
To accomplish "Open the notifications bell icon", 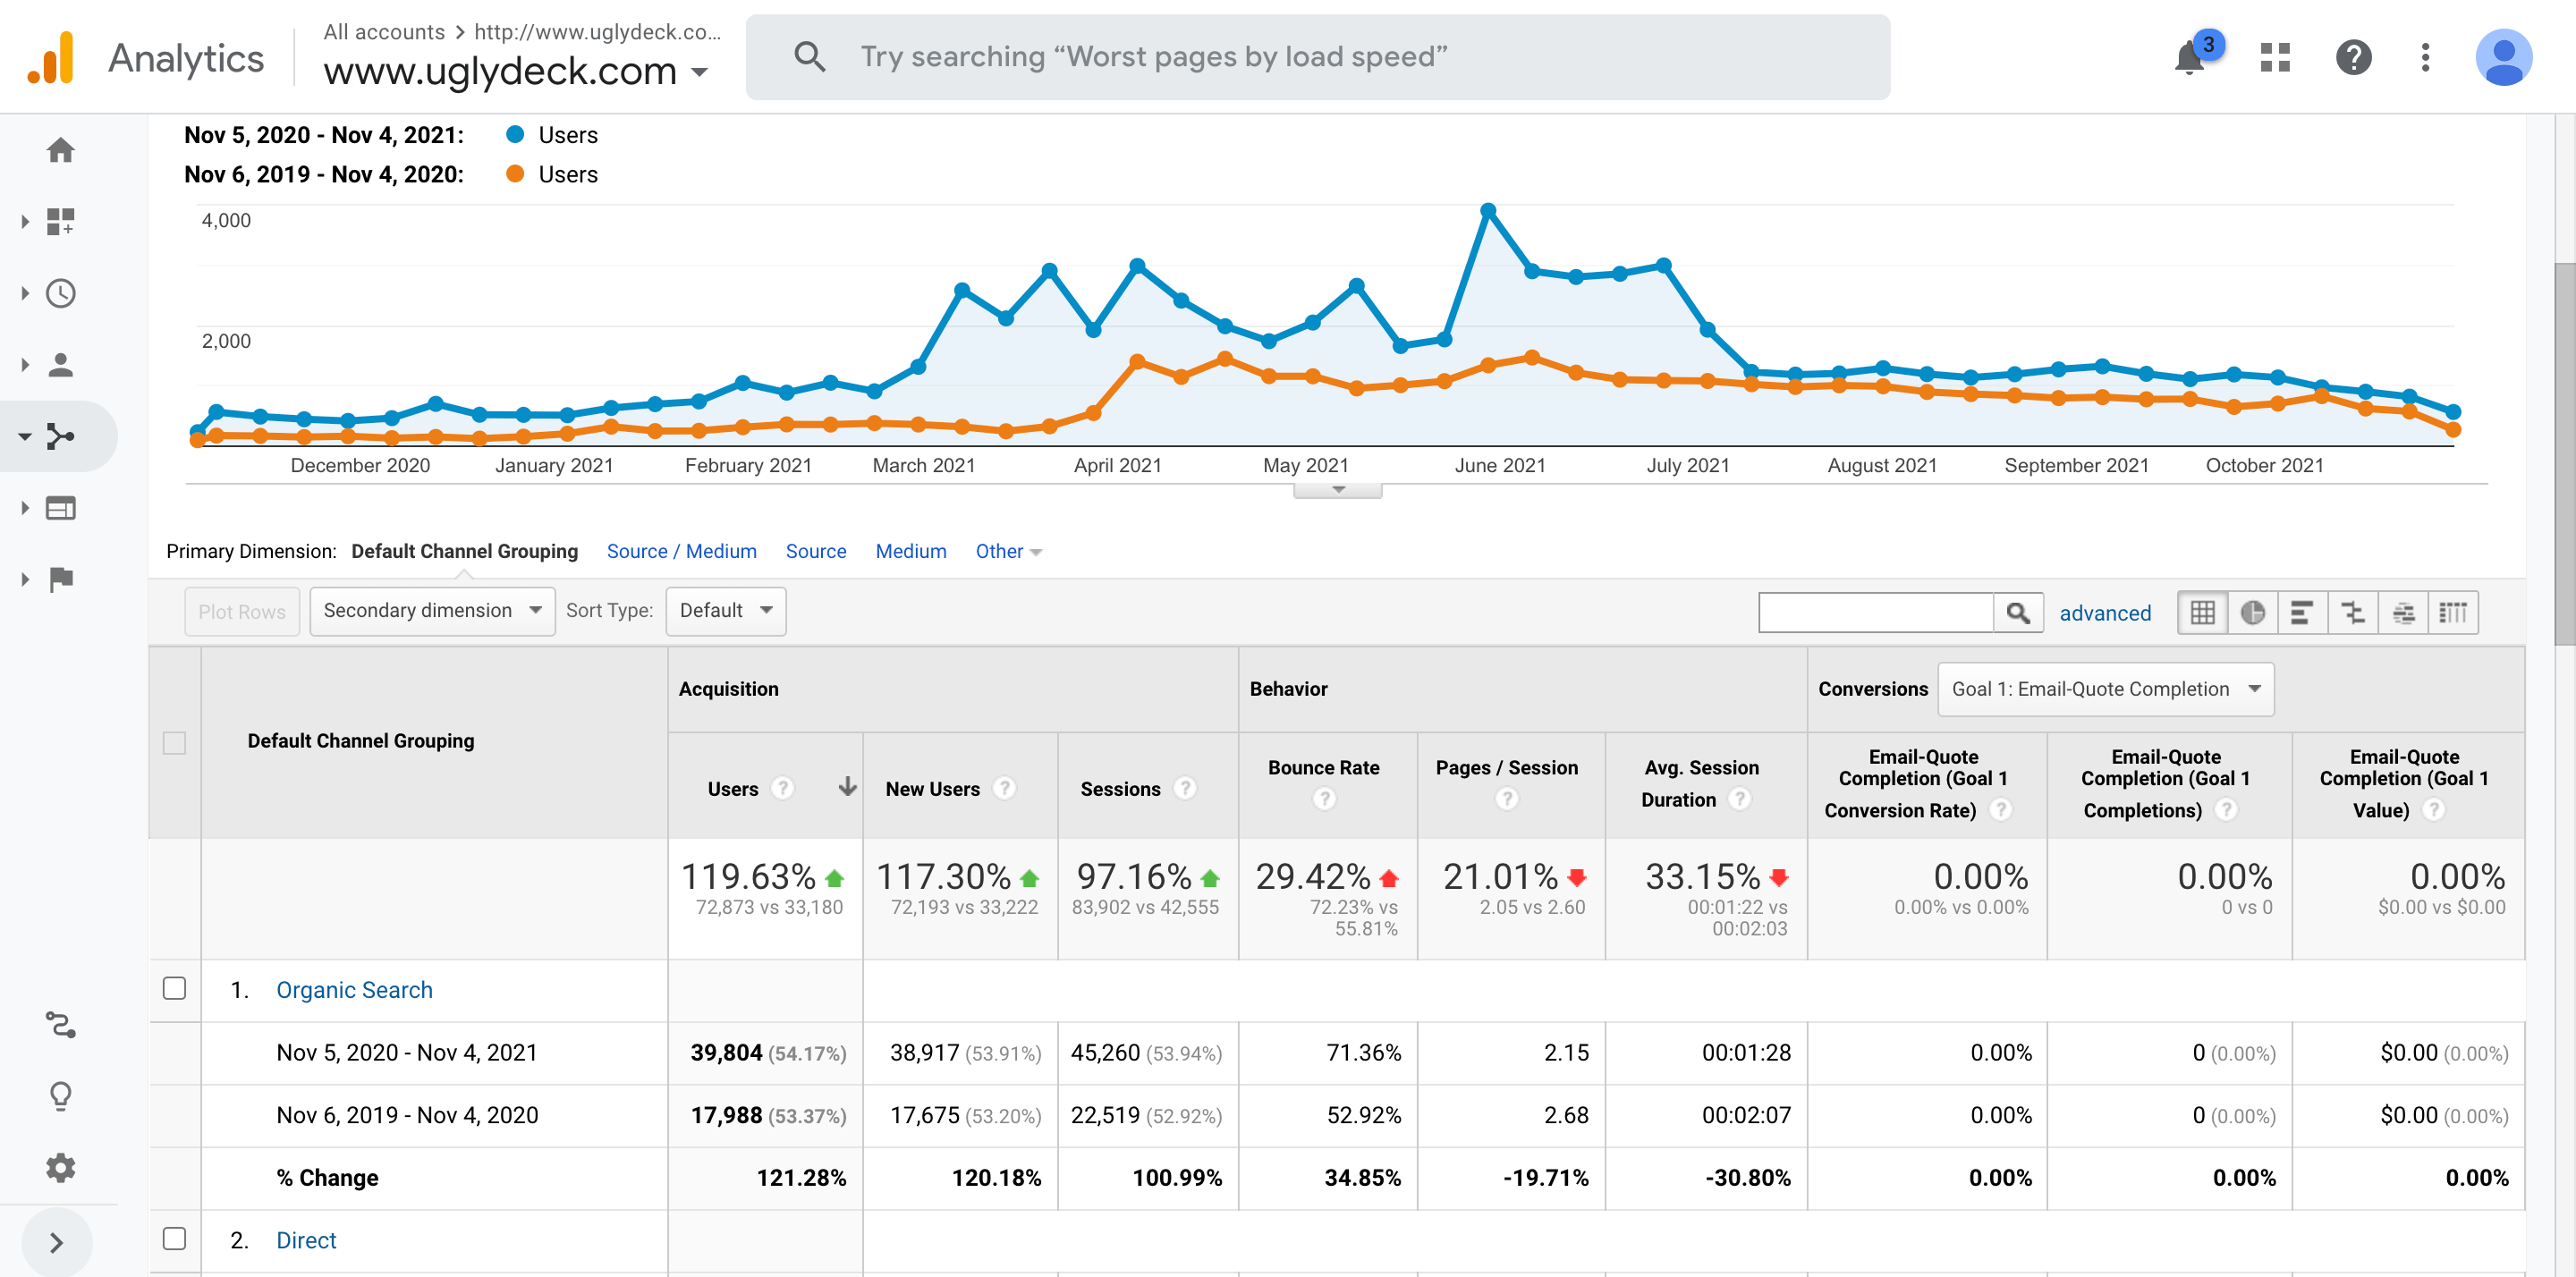I will 2188,58.
